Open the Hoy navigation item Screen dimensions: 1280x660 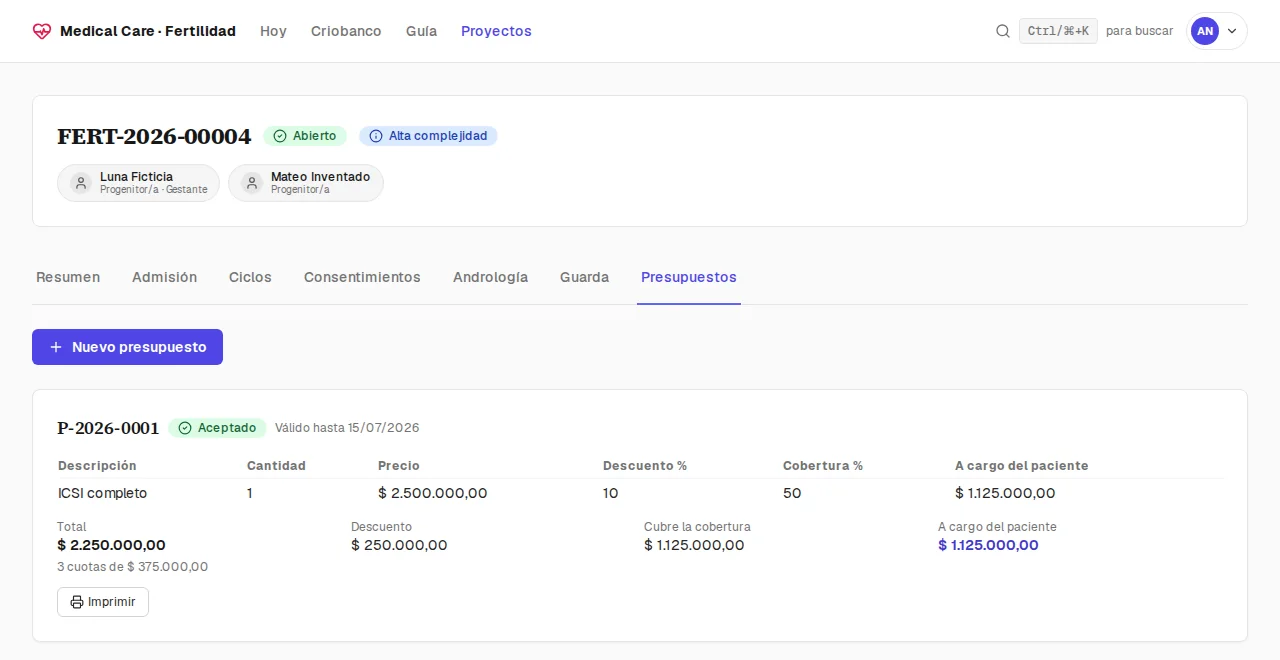[273, 31]
